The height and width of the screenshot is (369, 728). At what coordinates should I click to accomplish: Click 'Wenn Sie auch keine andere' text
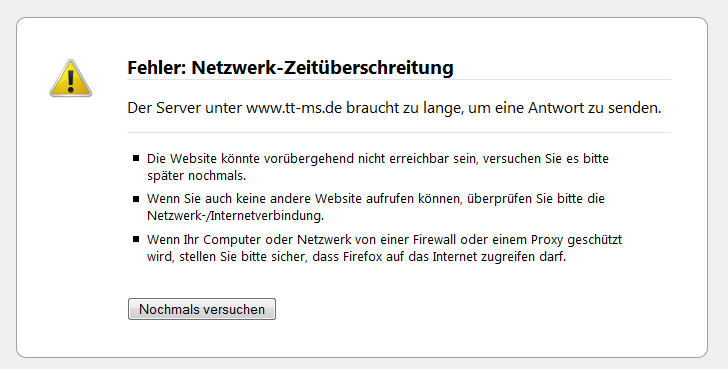pos(229,199)
